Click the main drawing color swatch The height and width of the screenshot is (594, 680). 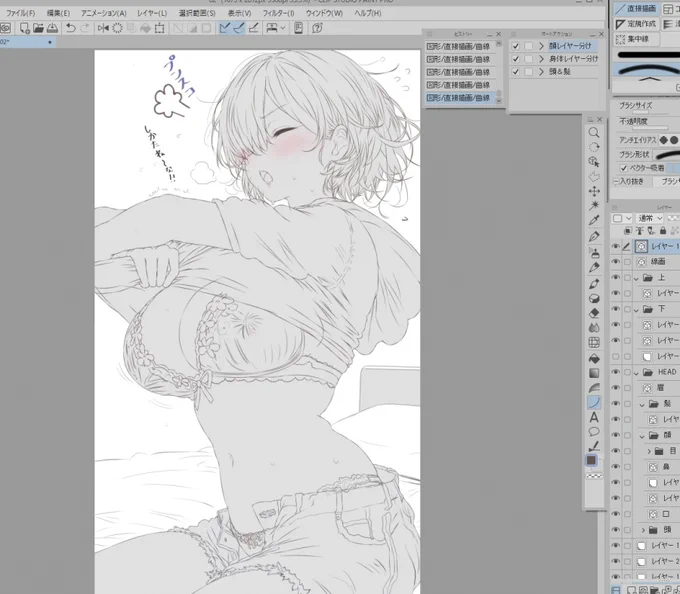coord(591,460)
